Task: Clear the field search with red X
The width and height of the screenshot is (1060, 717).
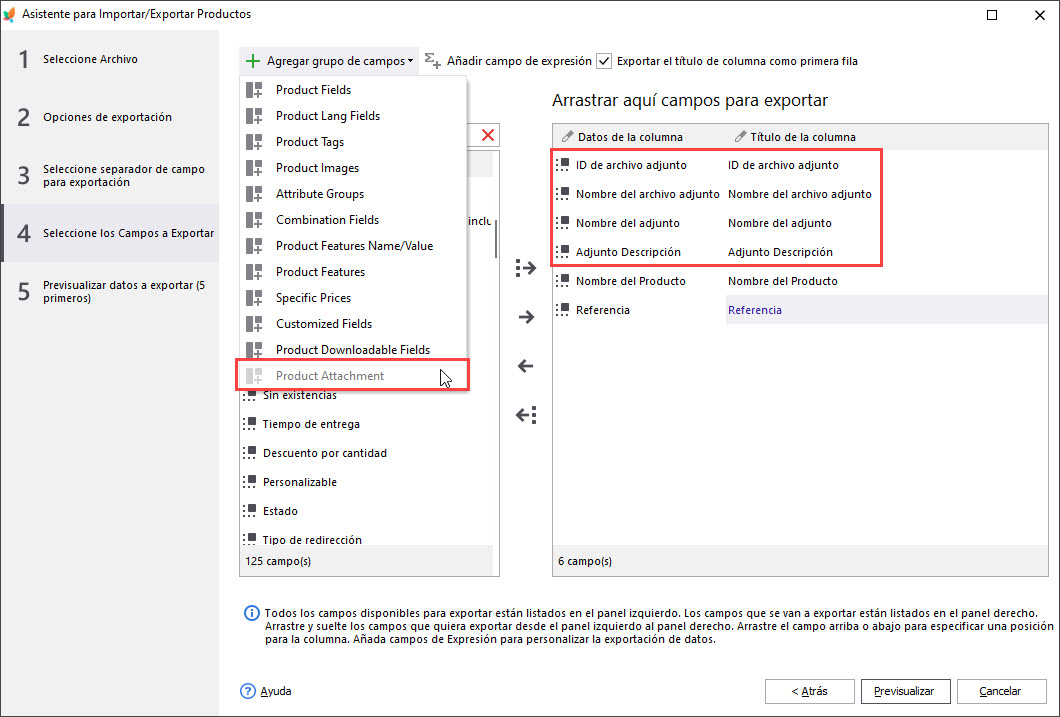Action: click(487, 135)
